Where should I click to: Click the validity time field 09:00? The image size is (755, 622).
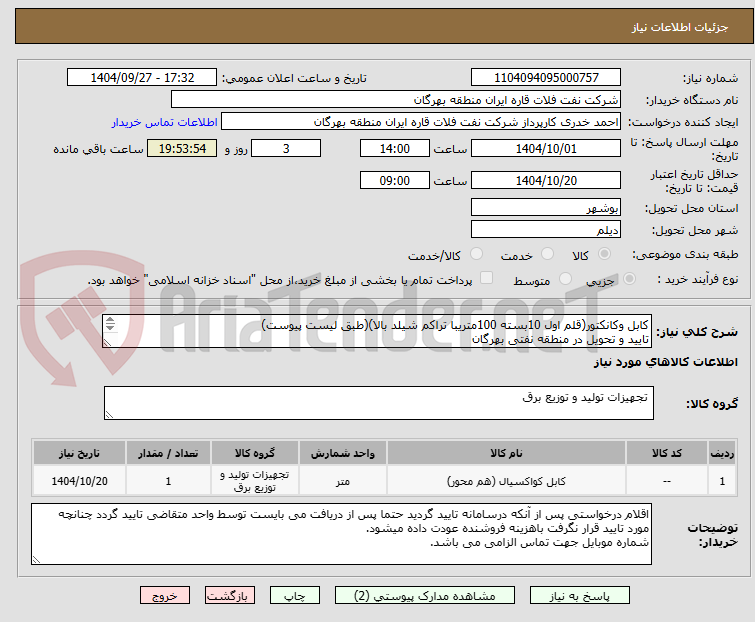[394, 181]
